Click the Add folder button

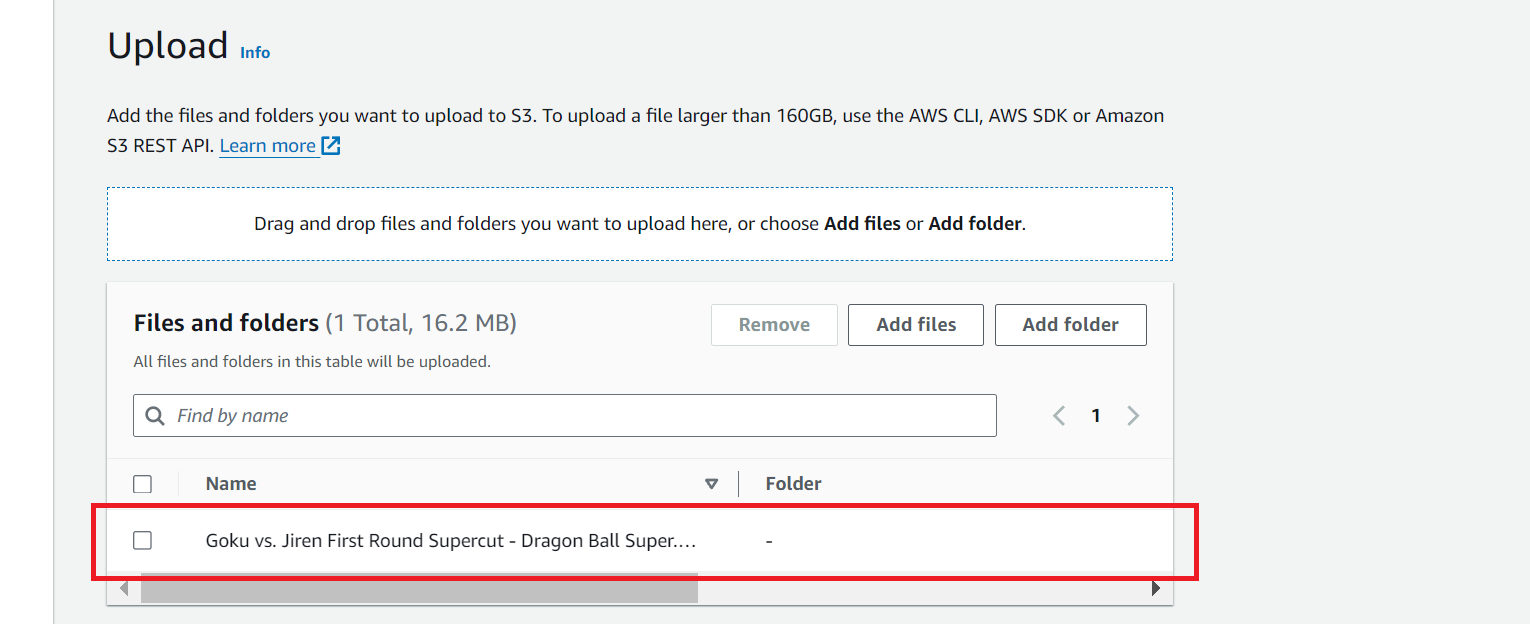pos(1070,325)
